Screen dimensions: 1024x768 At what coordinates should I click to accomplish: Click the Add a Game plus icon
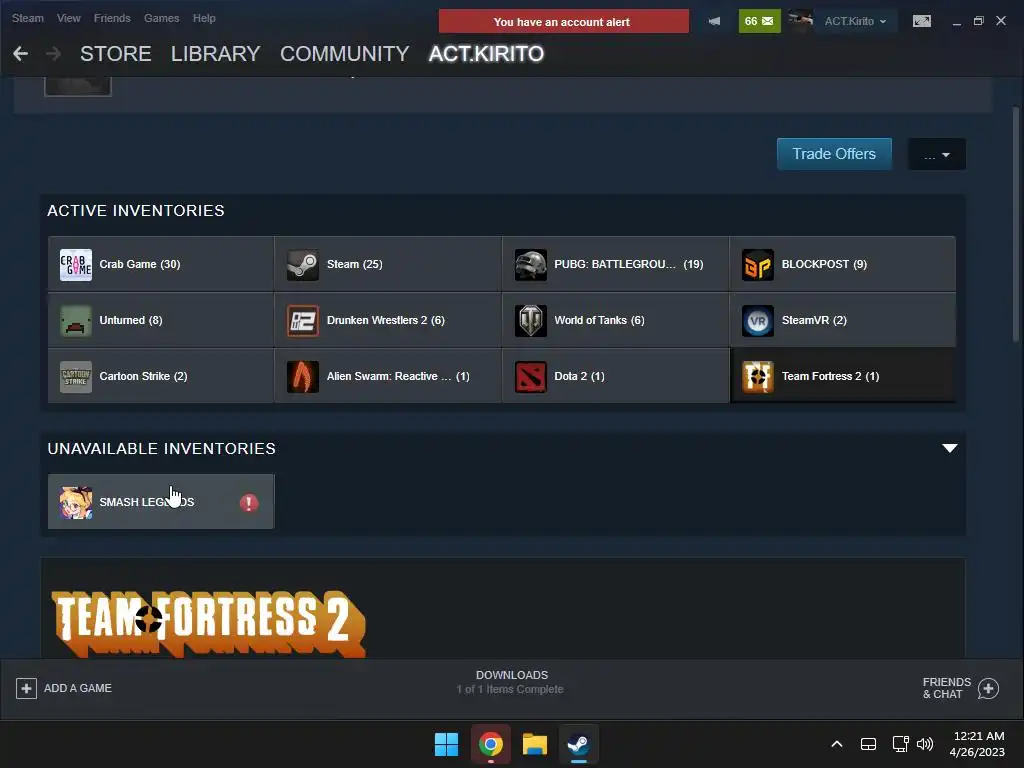coord(26,688)
